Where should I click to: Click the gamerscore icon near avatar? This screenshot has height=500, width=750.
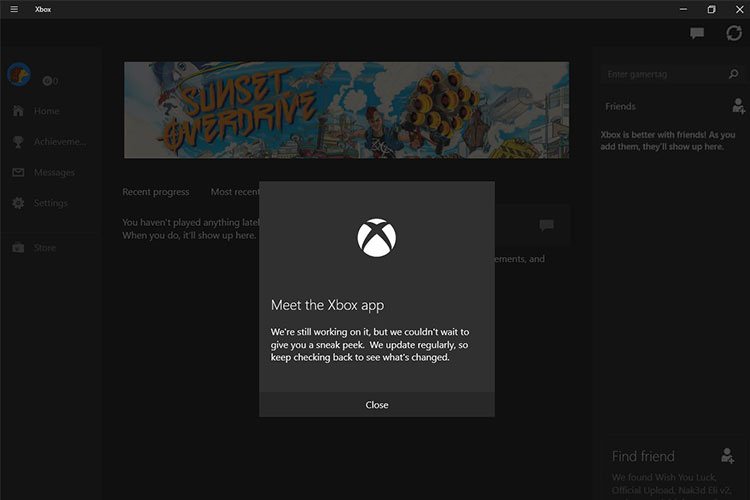tap(47, 81)
